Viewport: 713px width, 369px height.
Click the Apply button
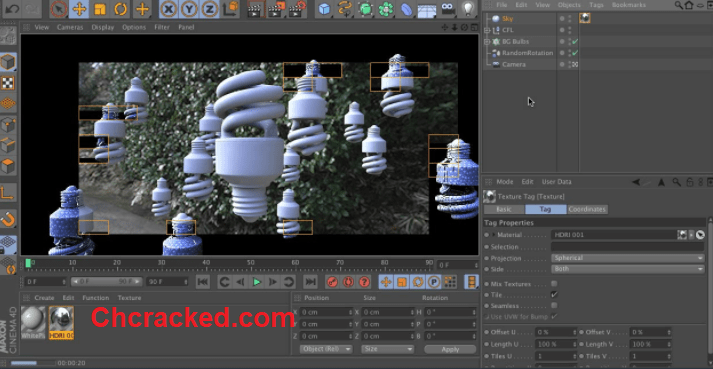coord(450,349)
